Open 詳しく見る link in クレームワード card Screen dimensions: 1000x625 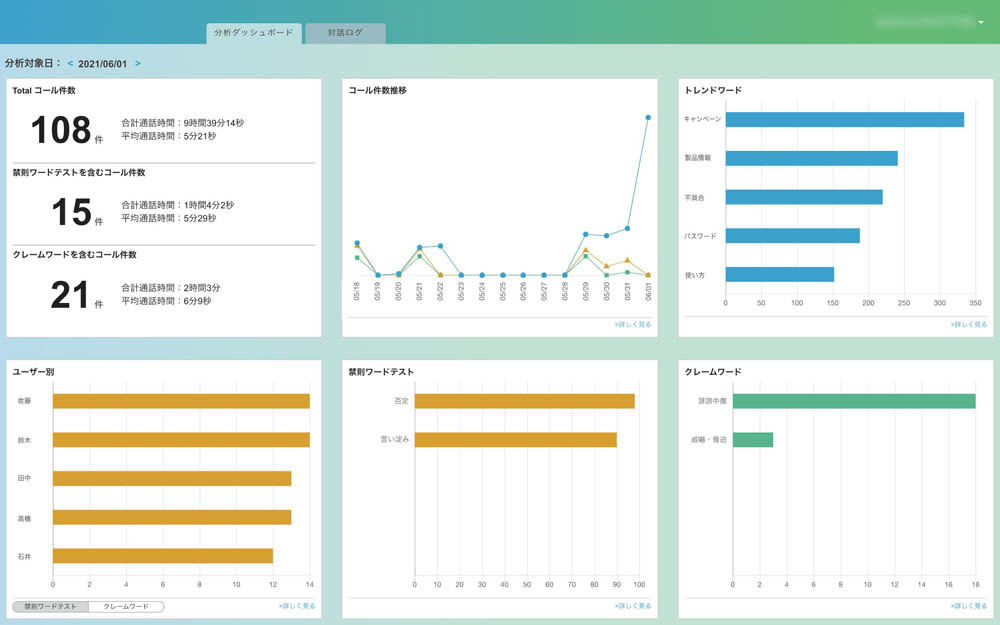[969, 606]
